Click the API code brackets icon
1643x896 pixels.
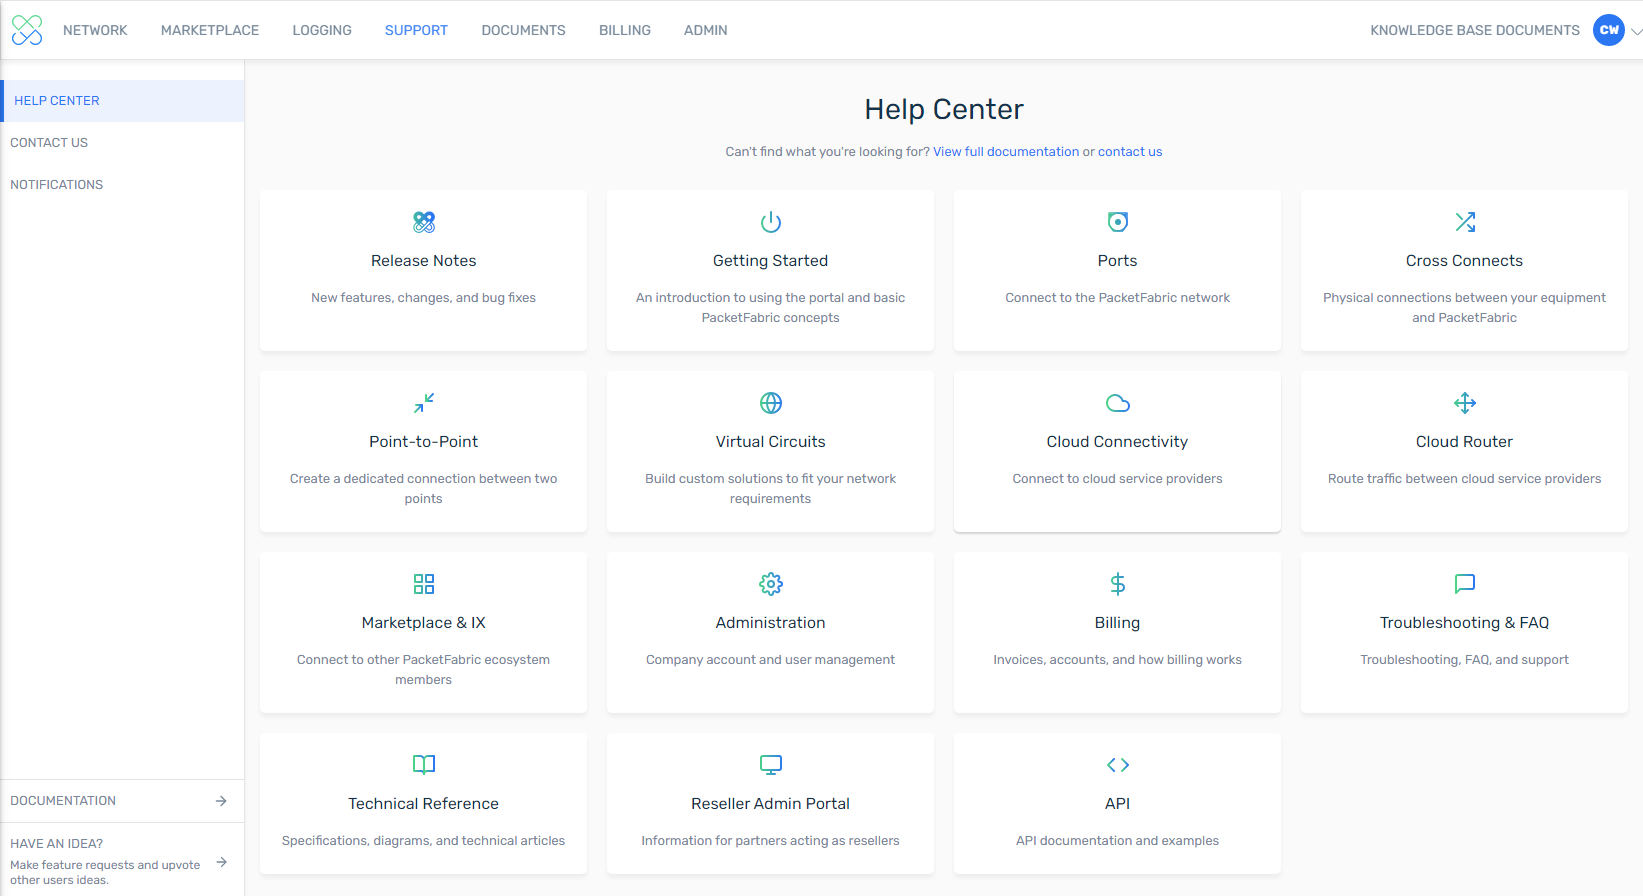(1118, 765)
